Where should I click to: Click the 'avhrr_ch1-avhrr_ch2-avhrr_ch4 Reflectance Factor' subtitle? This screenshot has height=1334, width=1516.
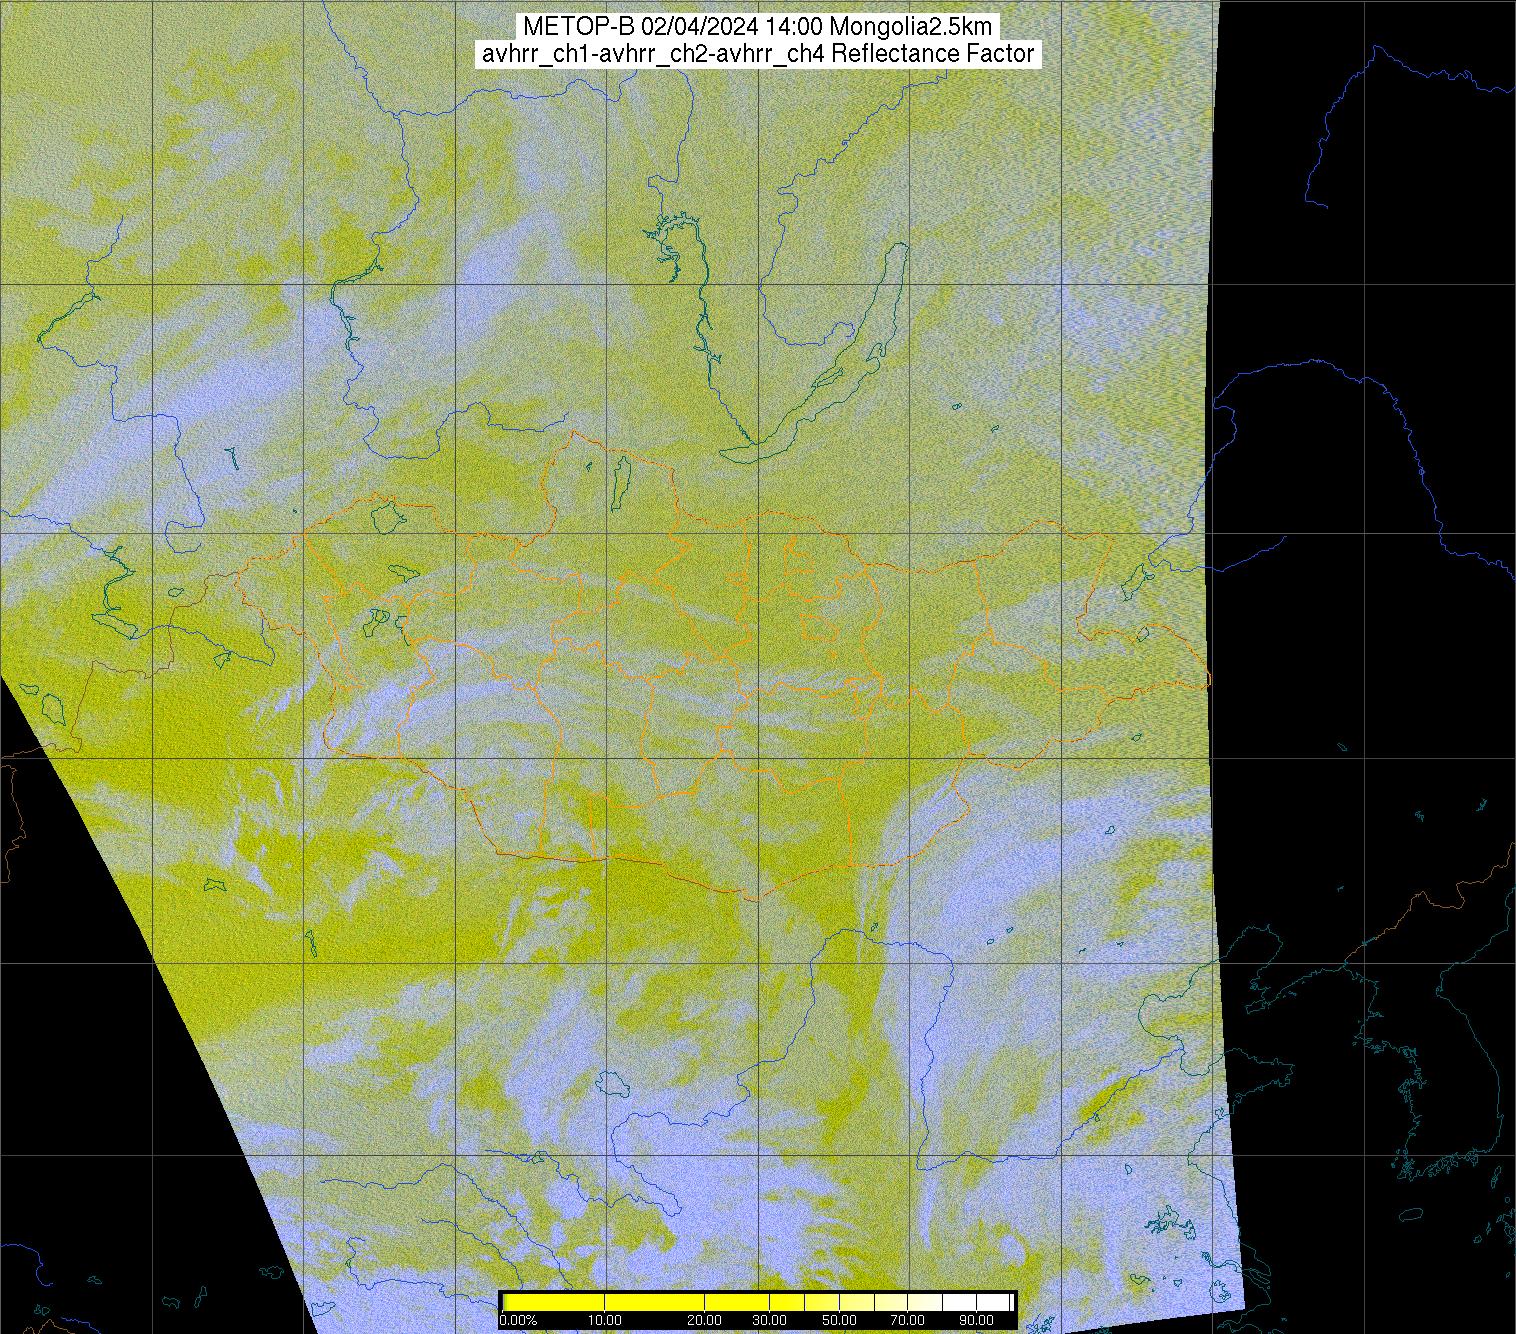(758, 54)
